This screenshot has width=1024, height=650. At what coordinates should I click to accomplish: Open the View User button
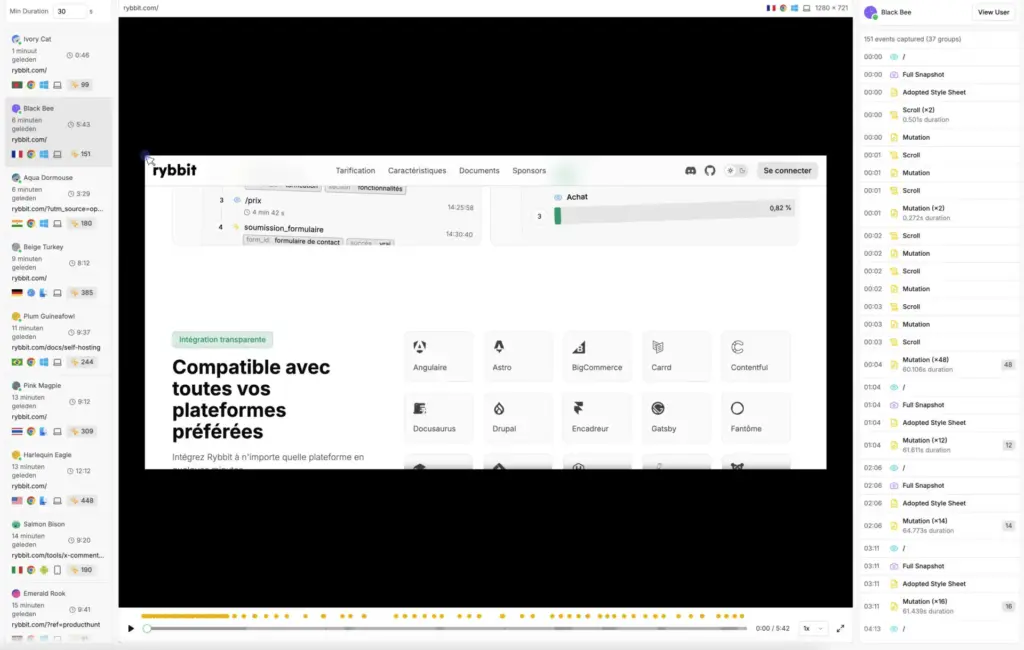[x=993, y=12]
